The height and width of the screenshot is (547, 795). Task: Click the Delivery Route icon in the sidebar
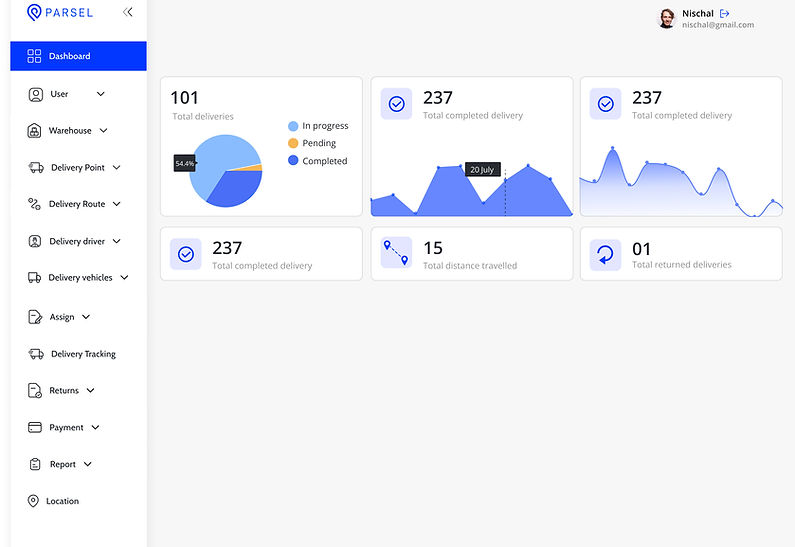35,204
